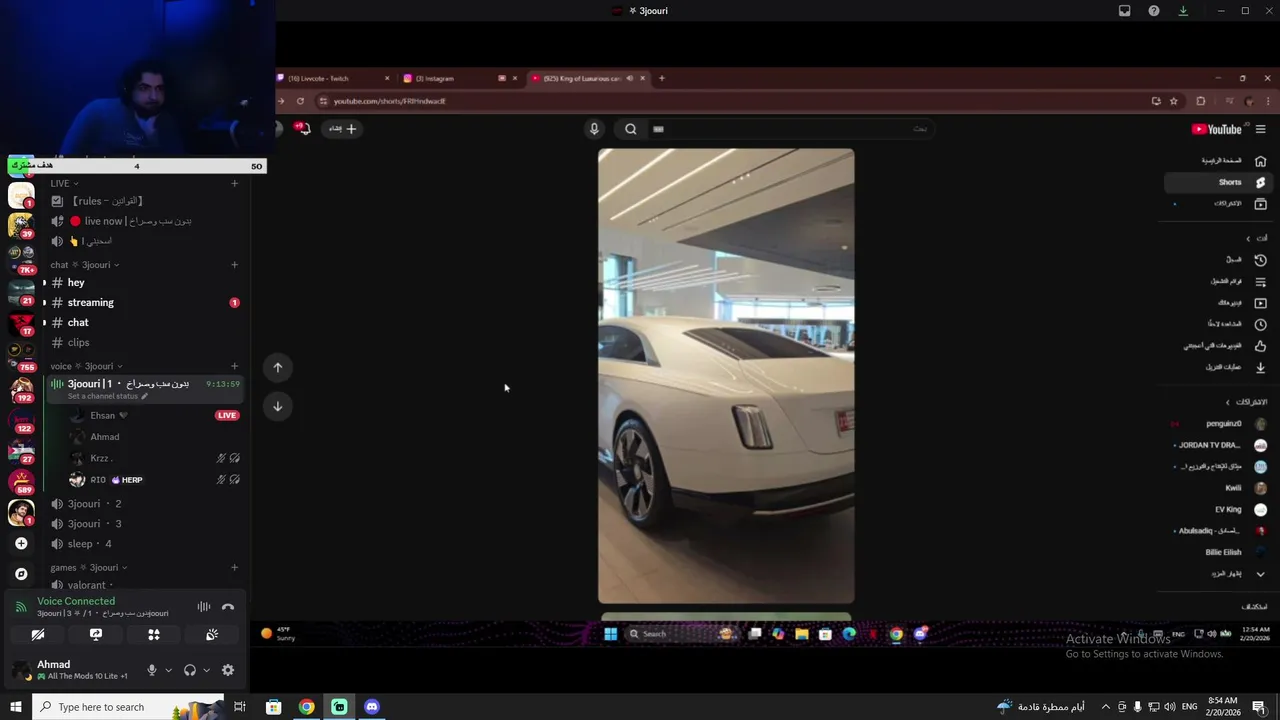Open Chrome from the bottom Windows taskbar
This screenshot has height=720, width=1280.
coord(306,707)
